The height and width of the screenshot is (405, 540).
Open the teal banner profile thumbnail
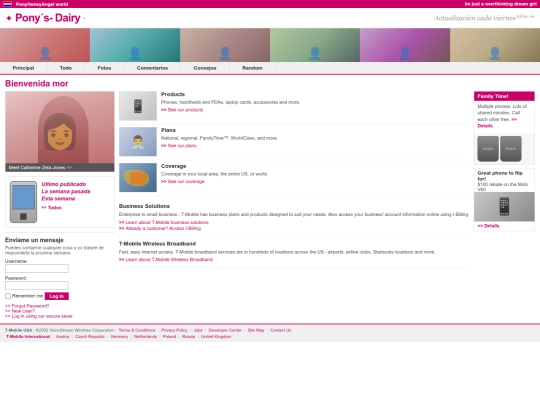tap(135, 45)
